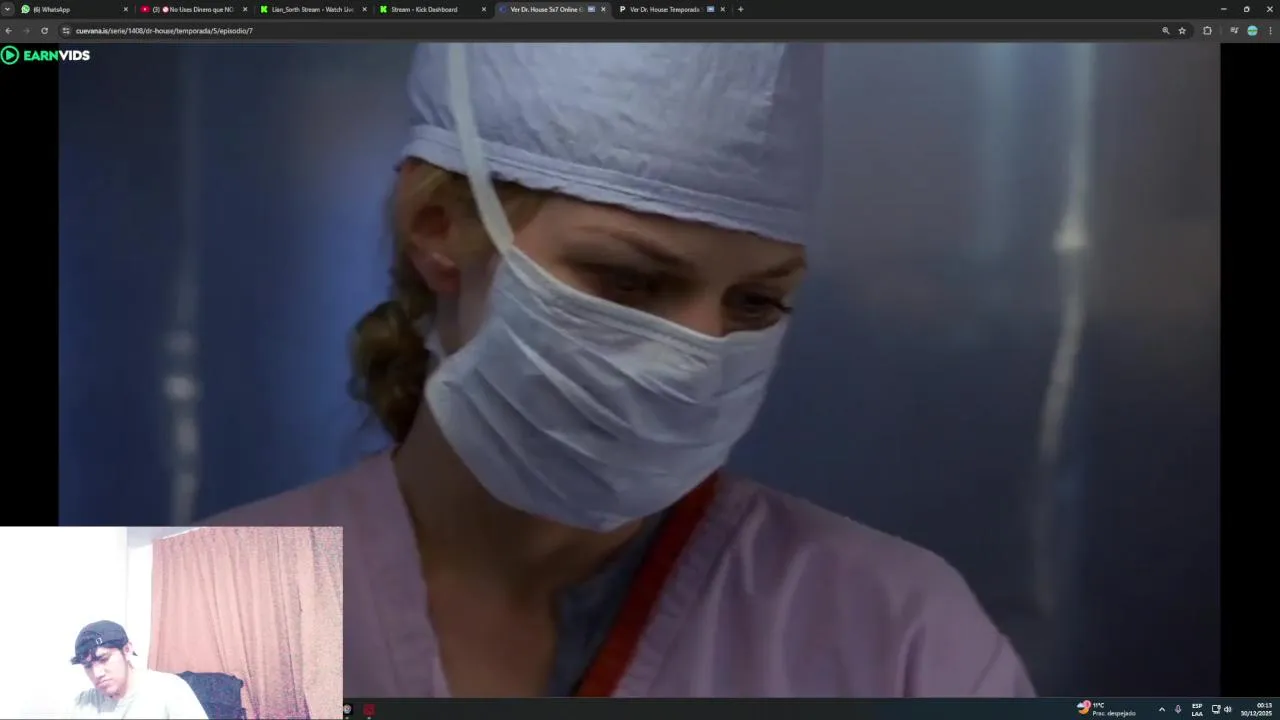Screen dimensions: 1280x720
Task: Open a new browser tab
Action: [x=740, y=9]
